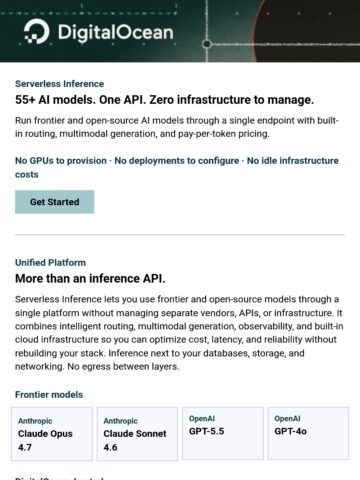This screenshot has height=480, width=360.
Task: Select the GPT-4o model card
Action: 308,433
